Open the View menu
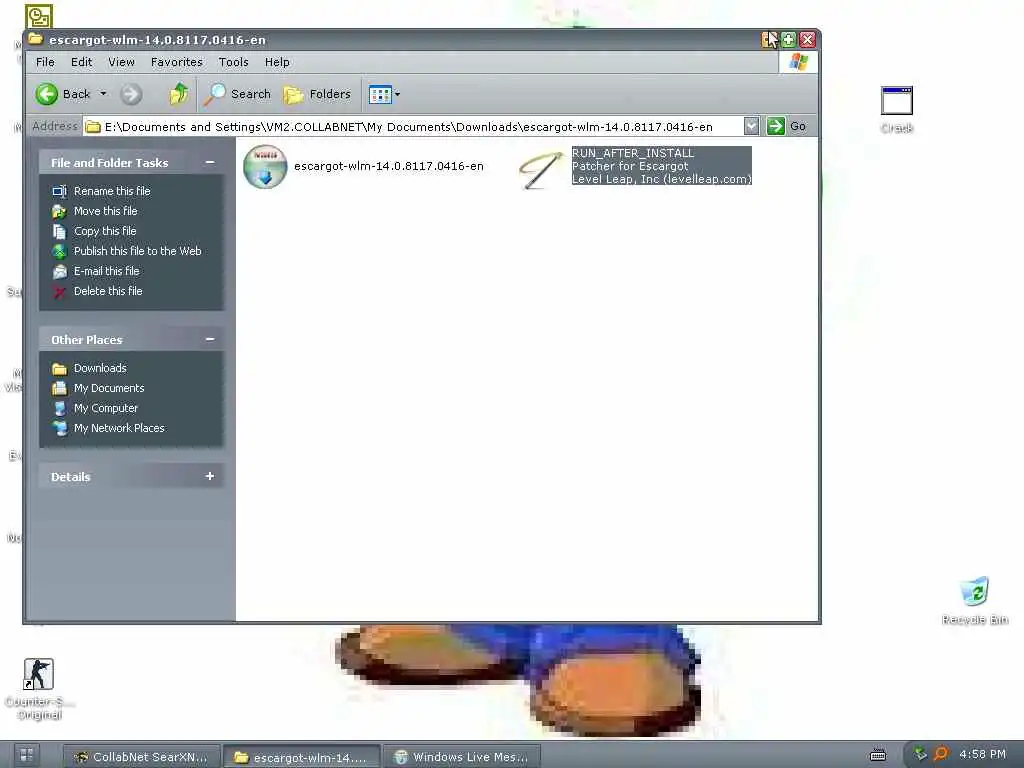1024x768 pixels. (121, 62)
